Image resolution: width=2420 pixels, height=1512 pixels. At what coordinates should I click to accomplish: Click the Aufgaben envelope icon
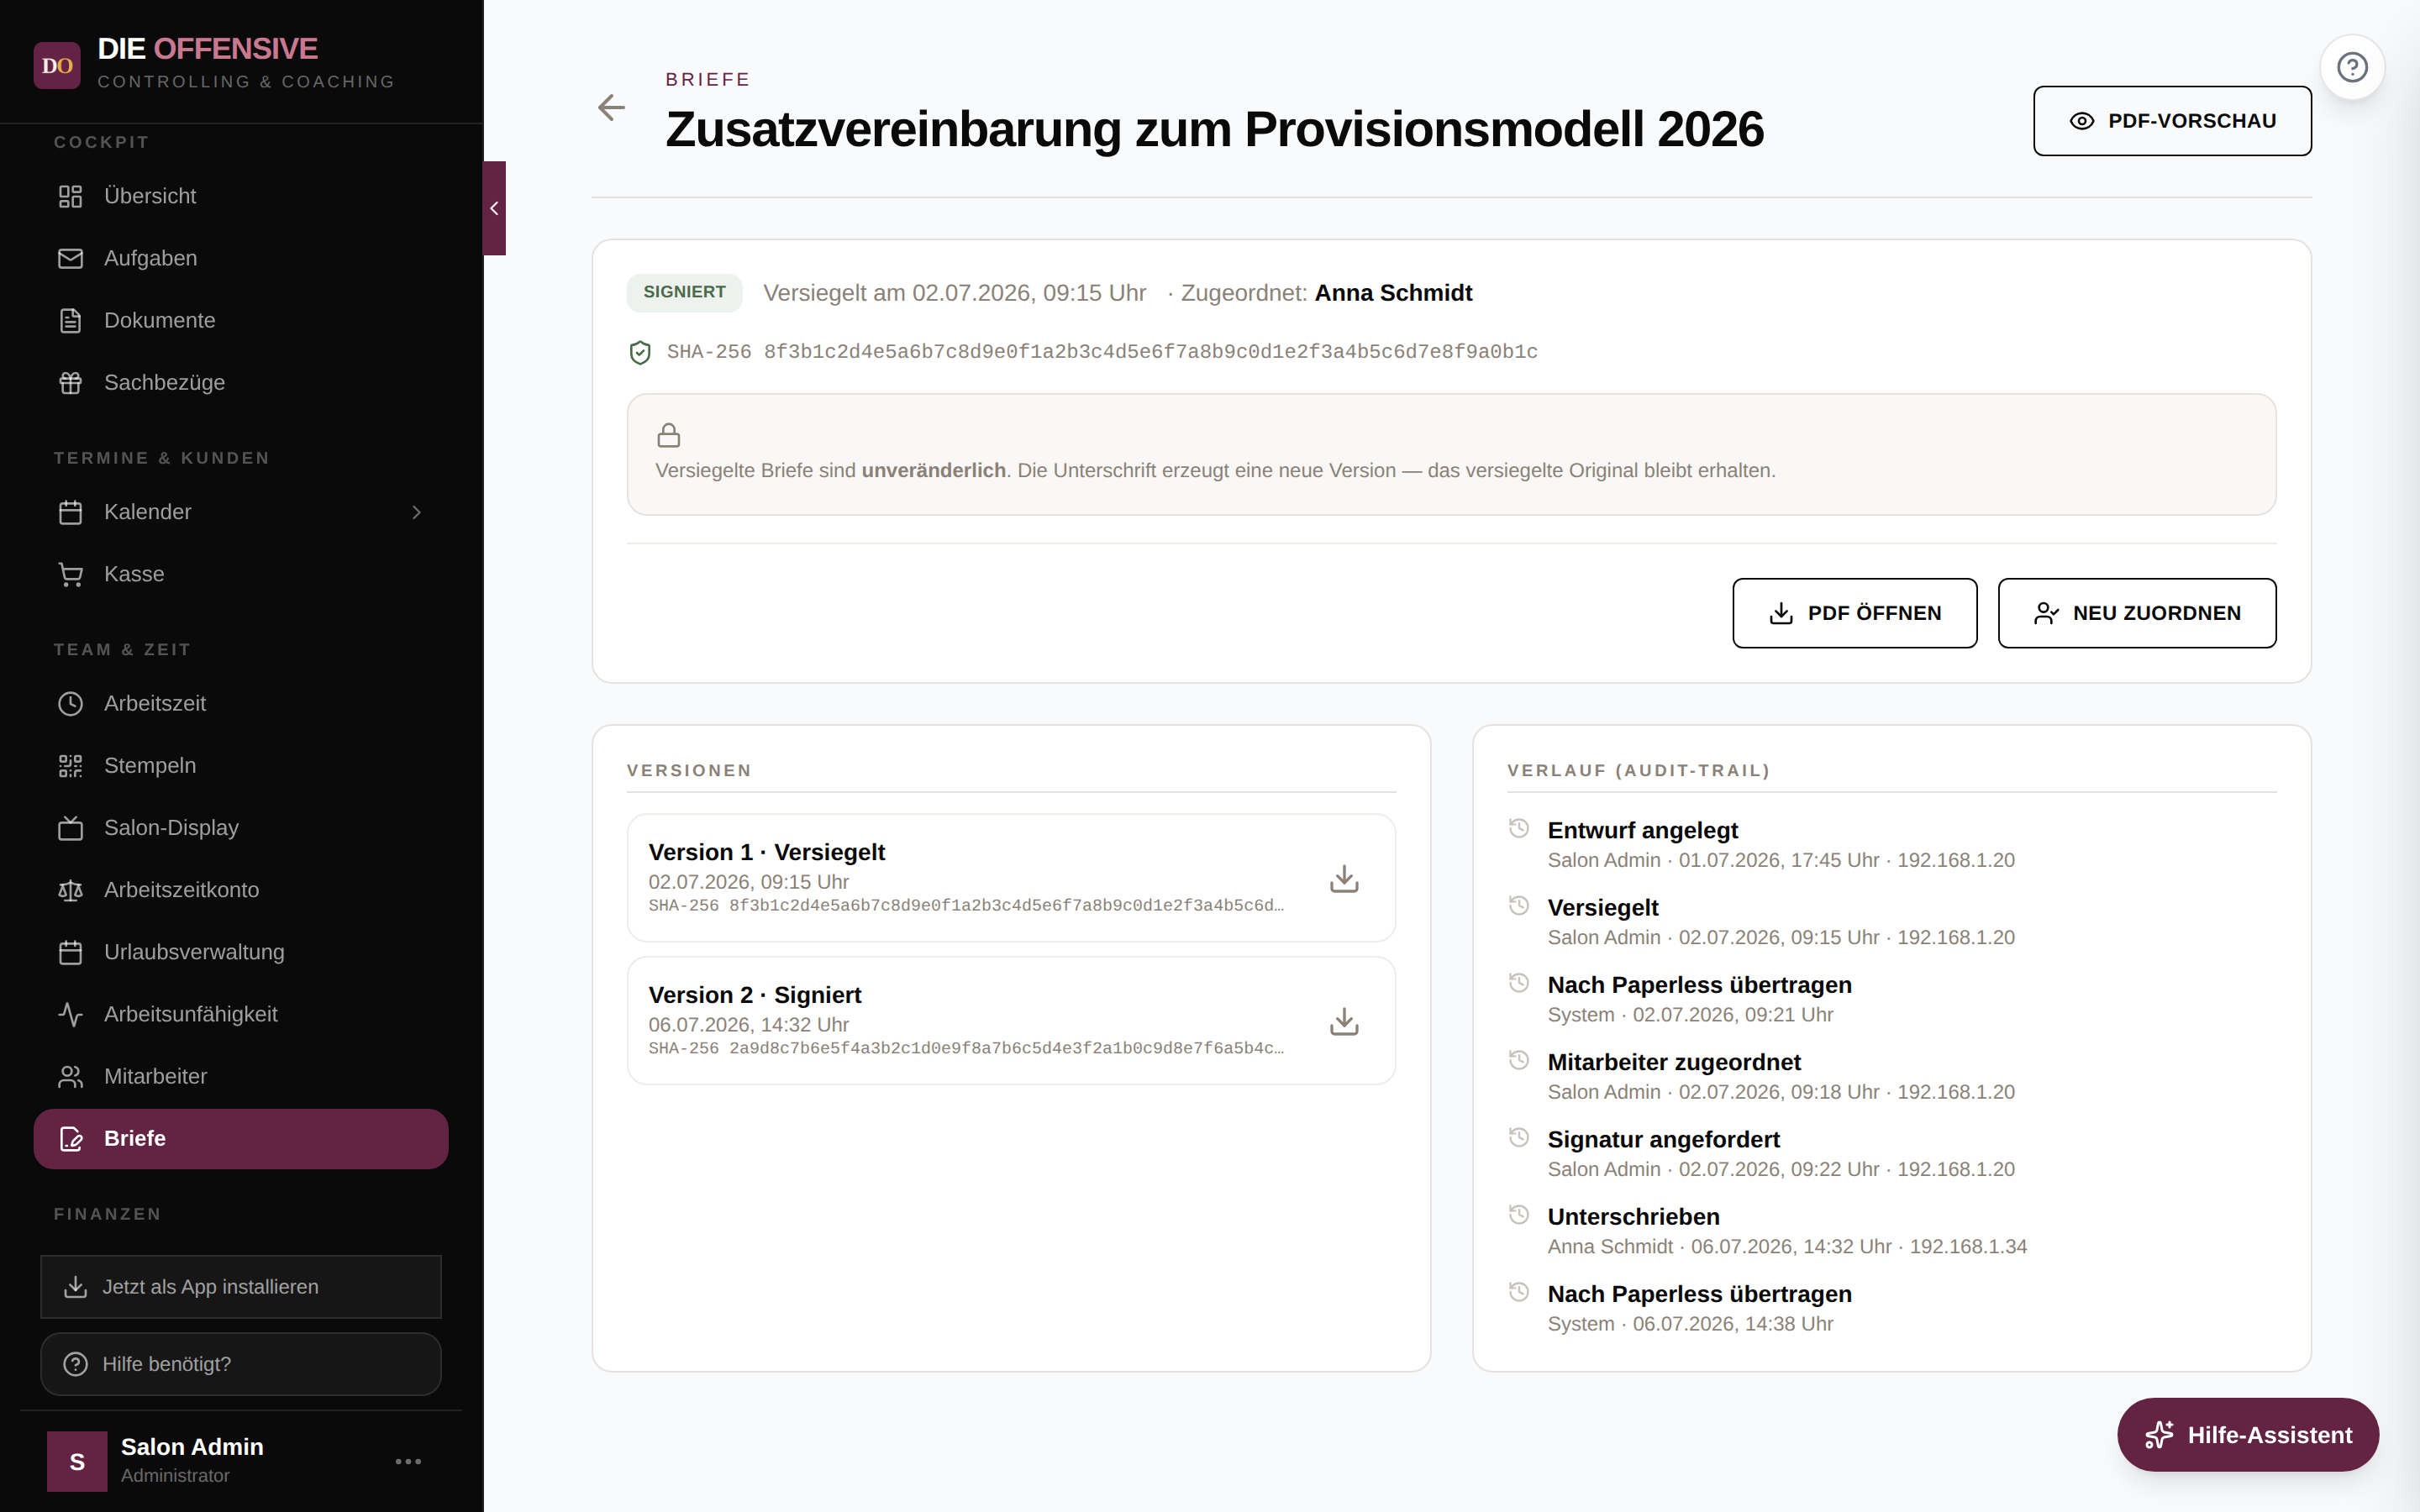click(x=70, y=258)
